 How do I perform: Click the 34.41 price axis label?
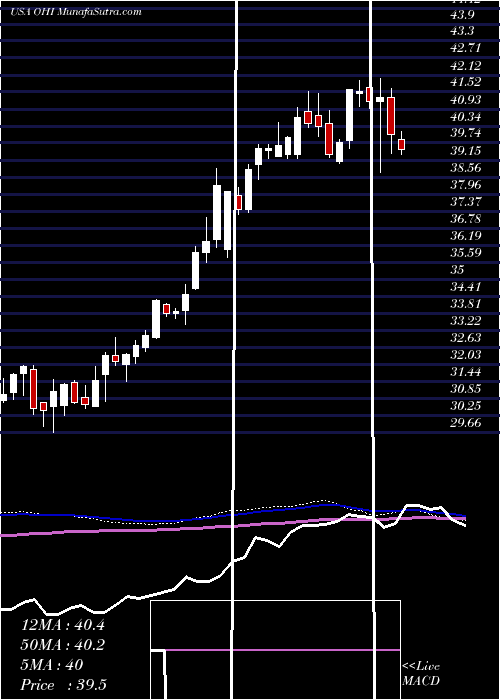[467, 287]
